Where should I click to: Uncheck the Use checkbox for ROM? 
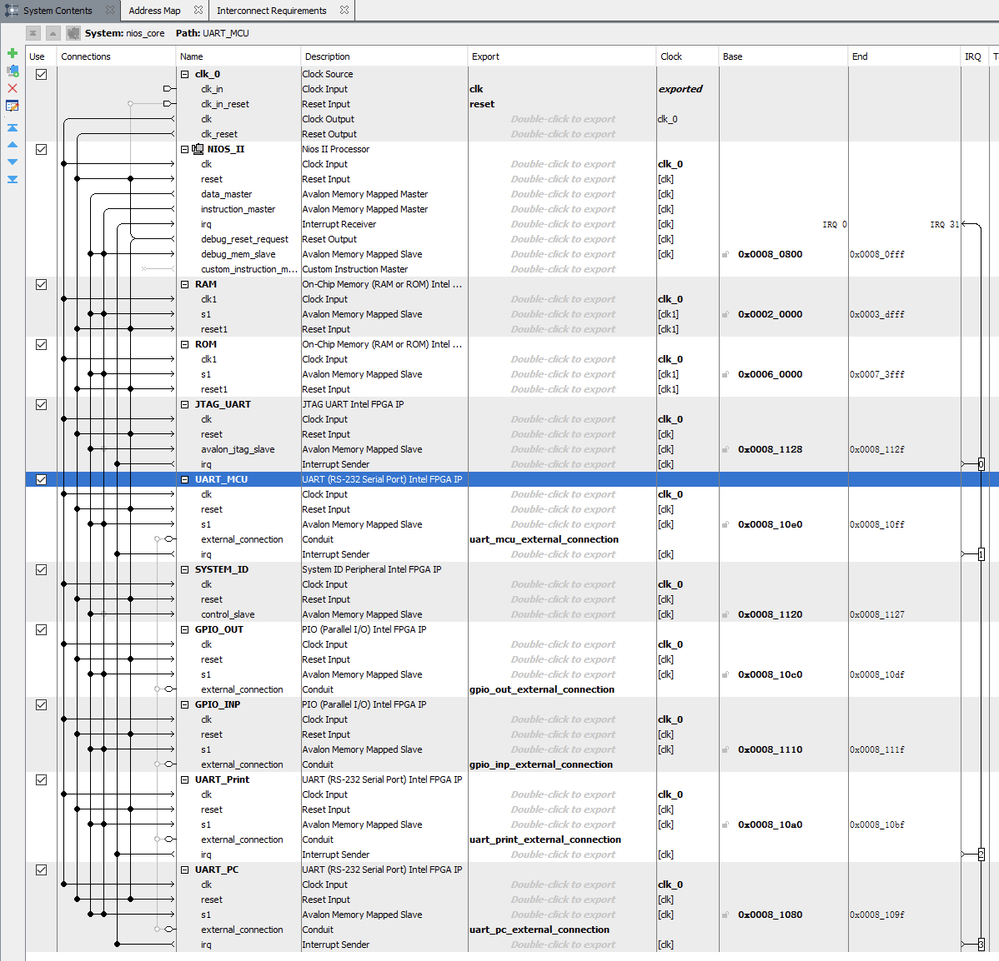tap(41, 344)
